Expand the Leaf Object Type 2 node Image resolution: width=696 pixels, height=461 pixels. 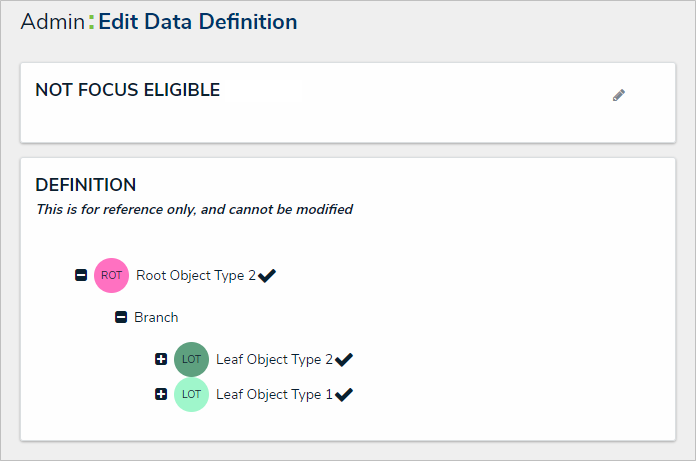pos(161,359)
